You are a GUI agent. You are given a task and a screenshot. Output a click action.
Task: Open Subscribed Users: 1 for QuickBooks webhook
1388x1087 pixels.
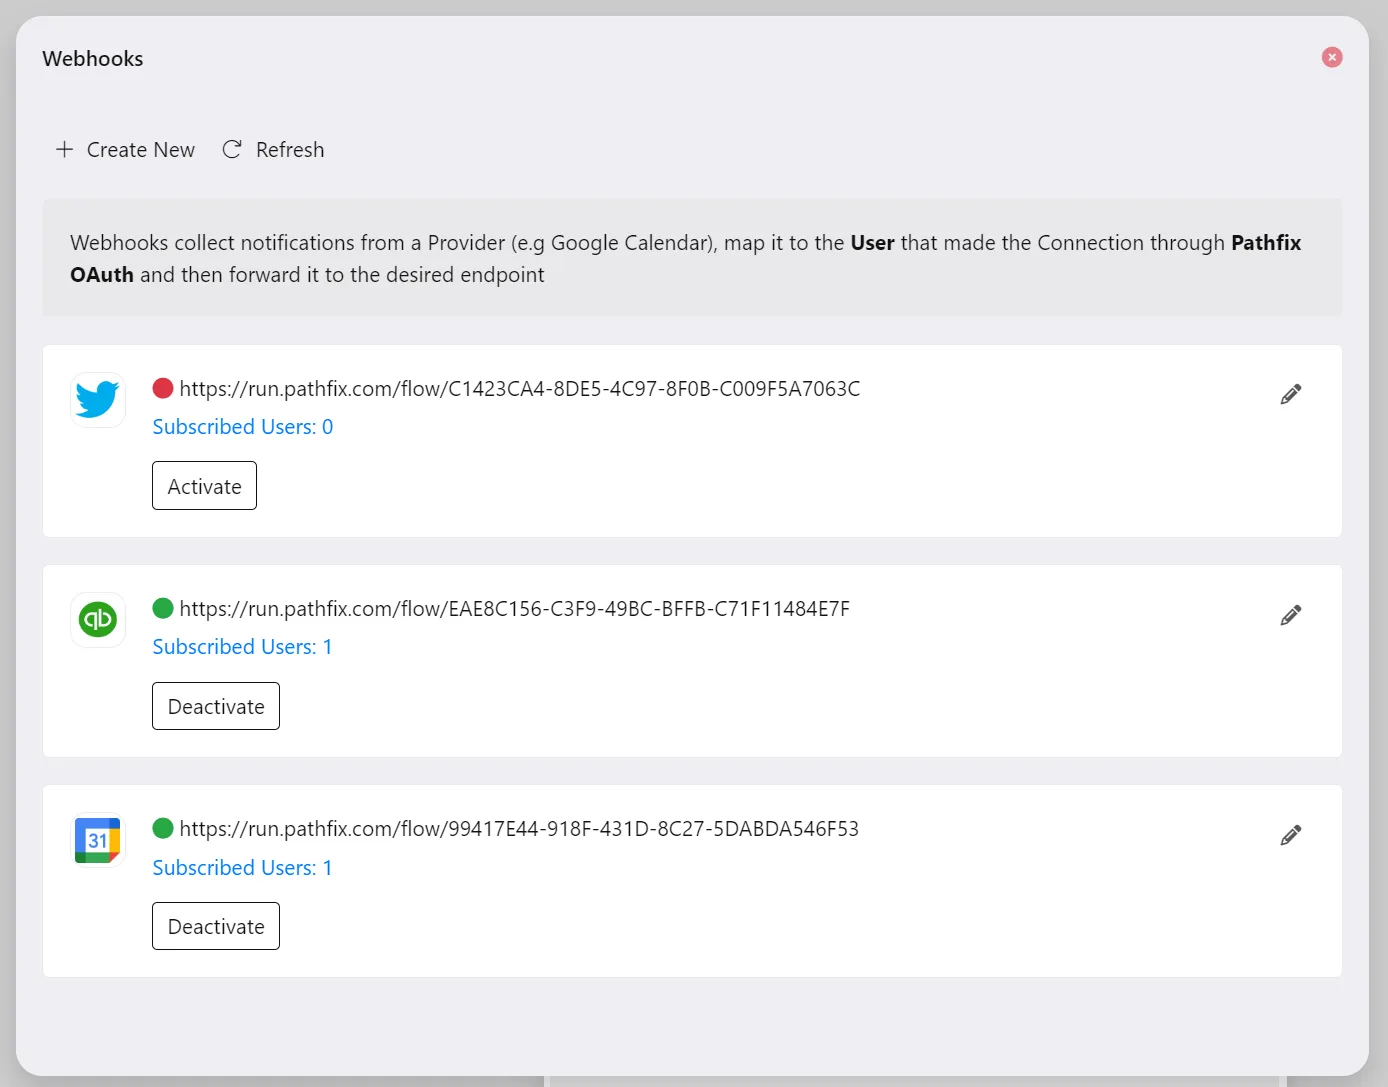click(242, 647)
